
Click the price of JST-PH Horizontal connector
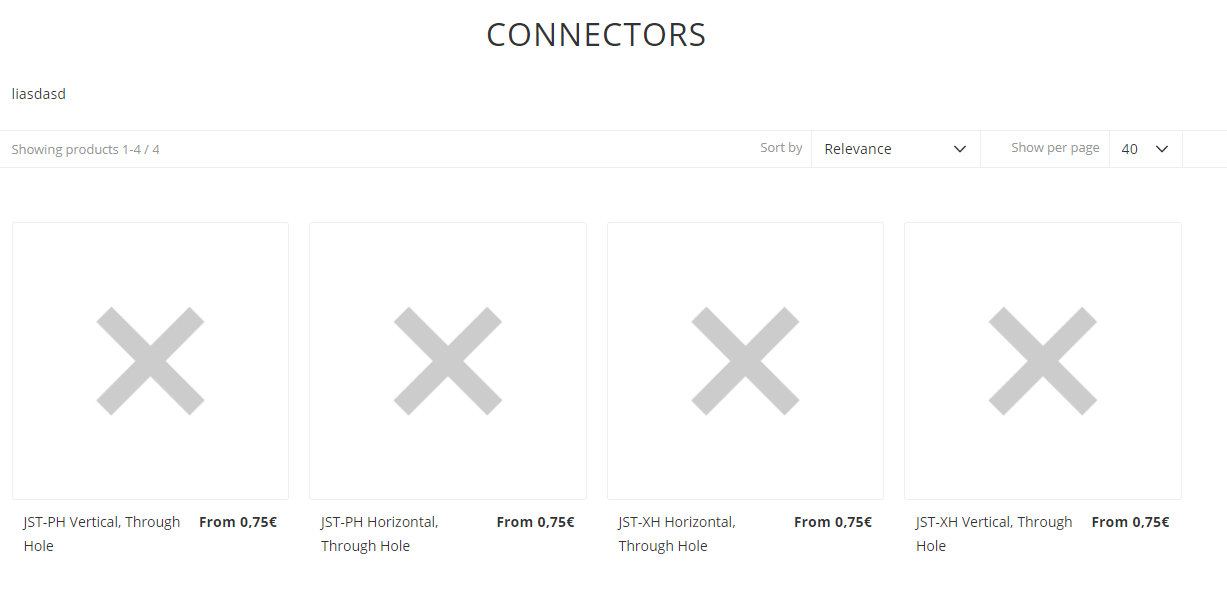click(x=535, y=522)
